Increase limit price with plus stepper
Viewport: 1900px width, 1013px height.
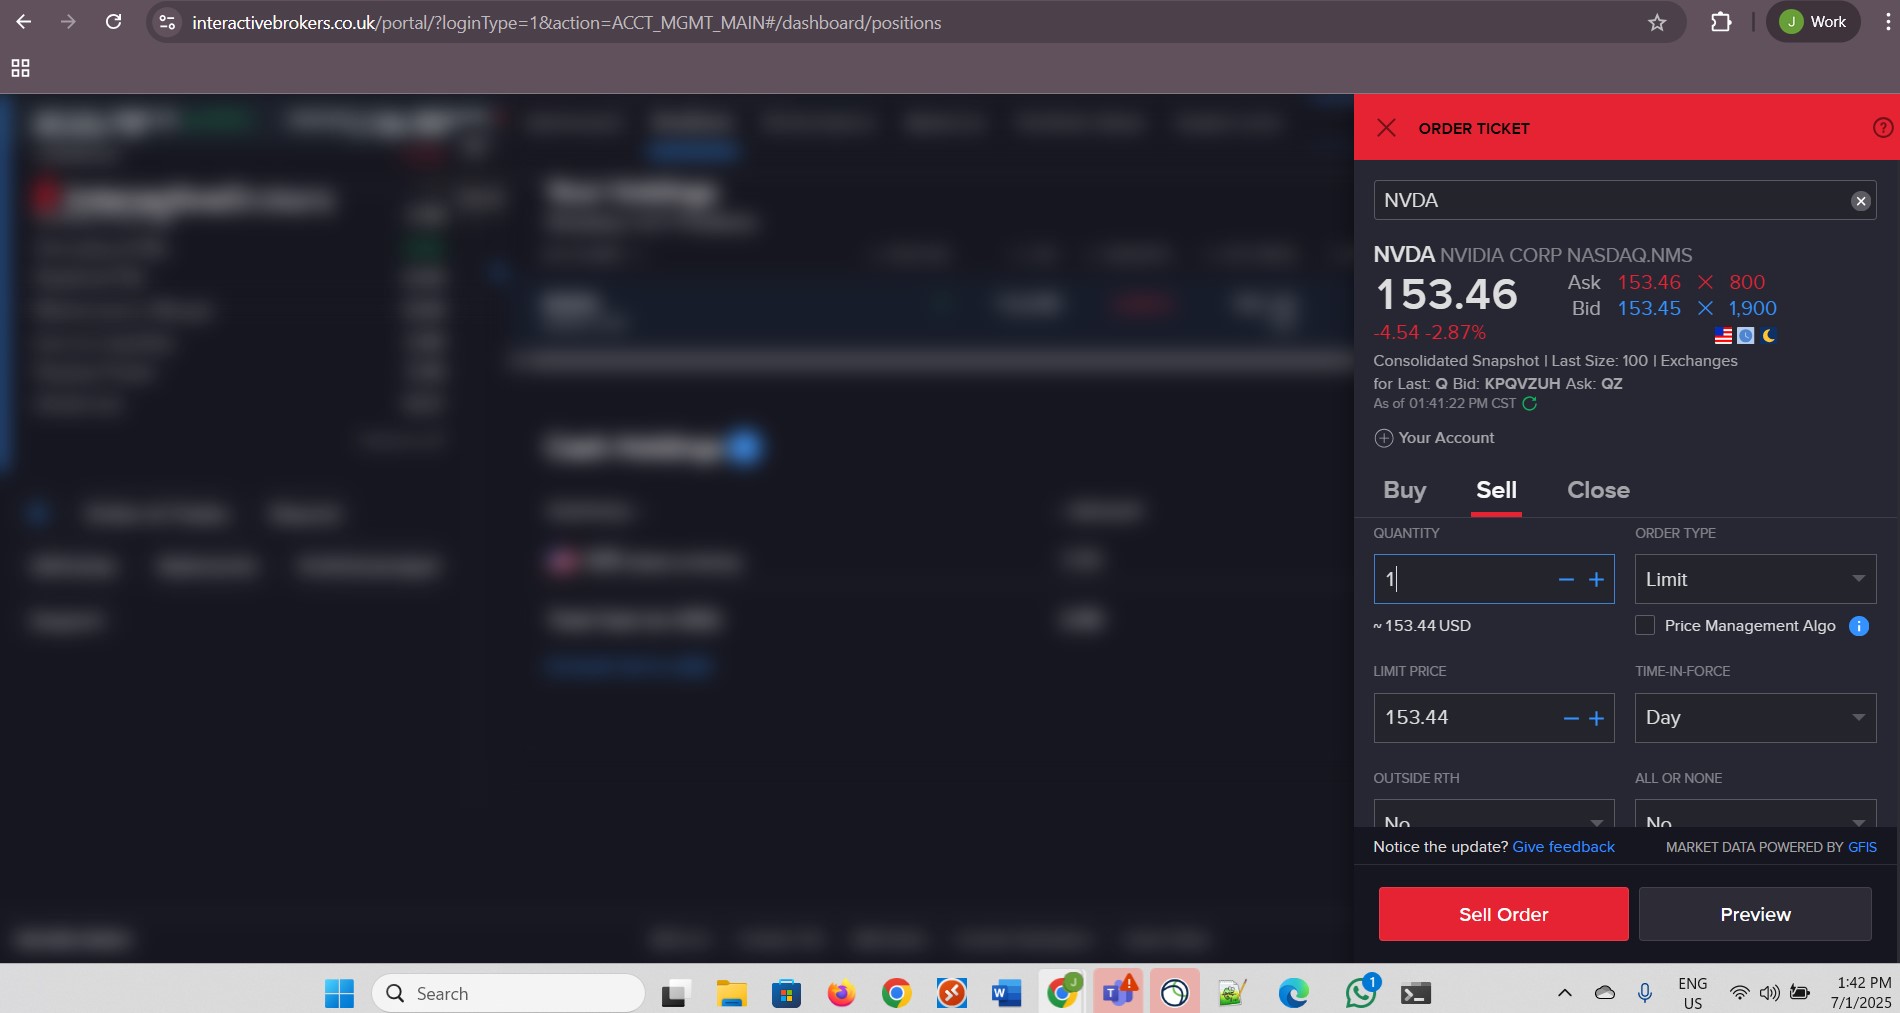click(x=1596, y=719)
